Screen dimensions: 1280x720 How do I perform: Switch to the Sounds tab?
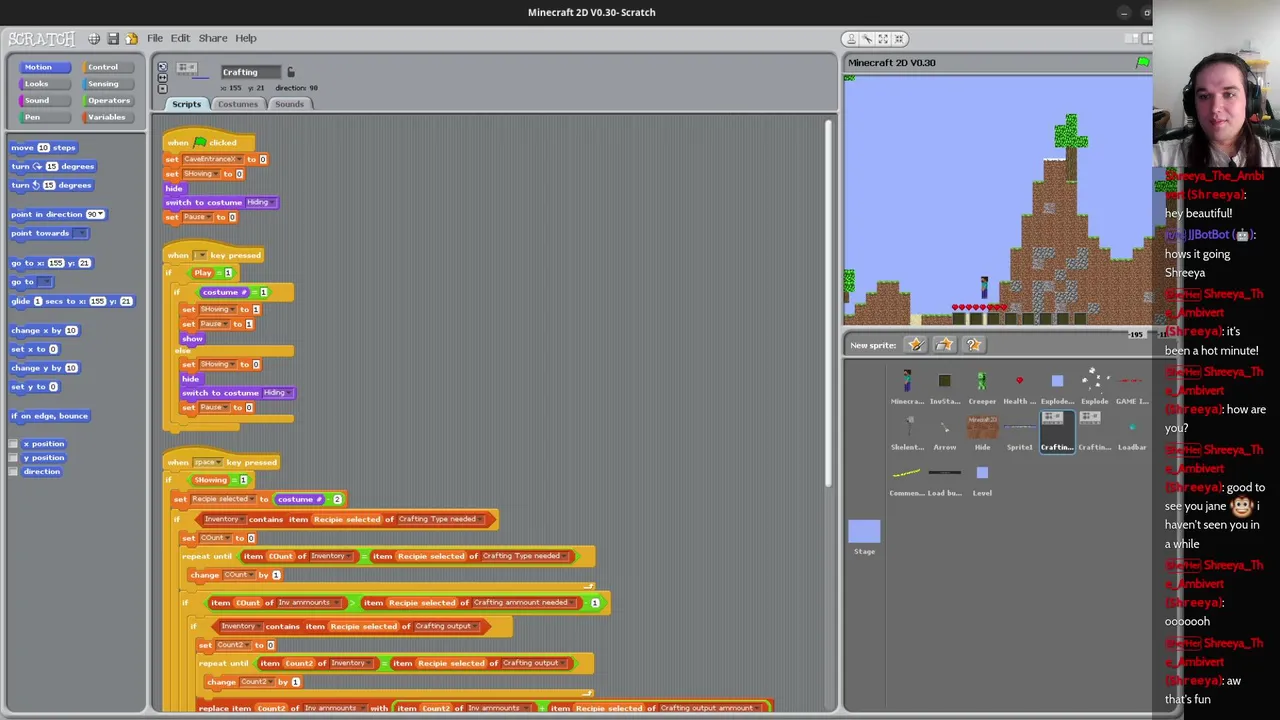[x=289, y=104]
